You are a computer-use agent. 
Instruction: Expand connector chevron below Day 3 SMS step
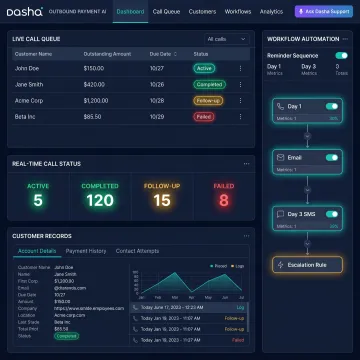click(307, 244)
